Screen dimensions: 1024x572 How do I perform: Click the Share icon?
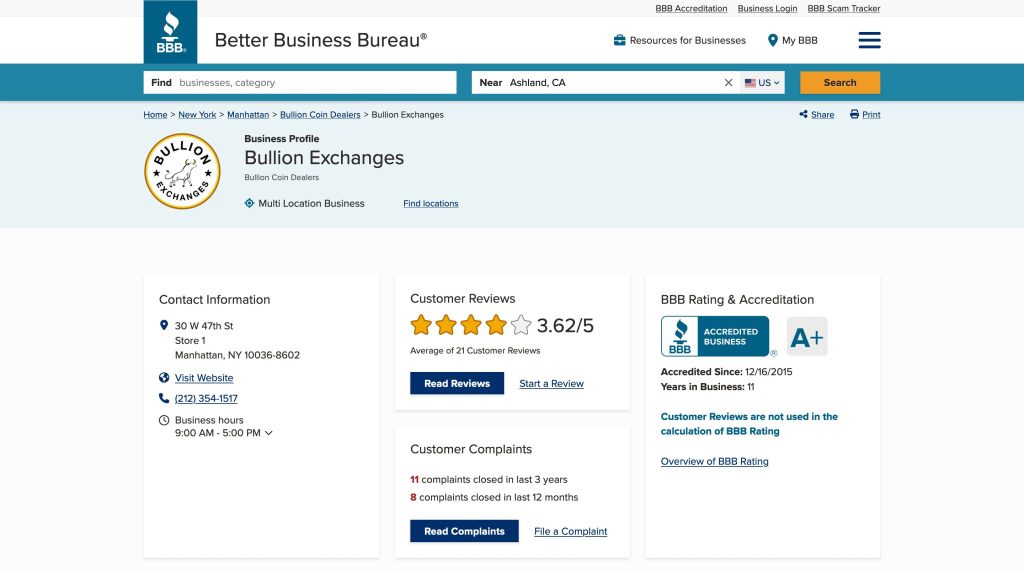804,115
